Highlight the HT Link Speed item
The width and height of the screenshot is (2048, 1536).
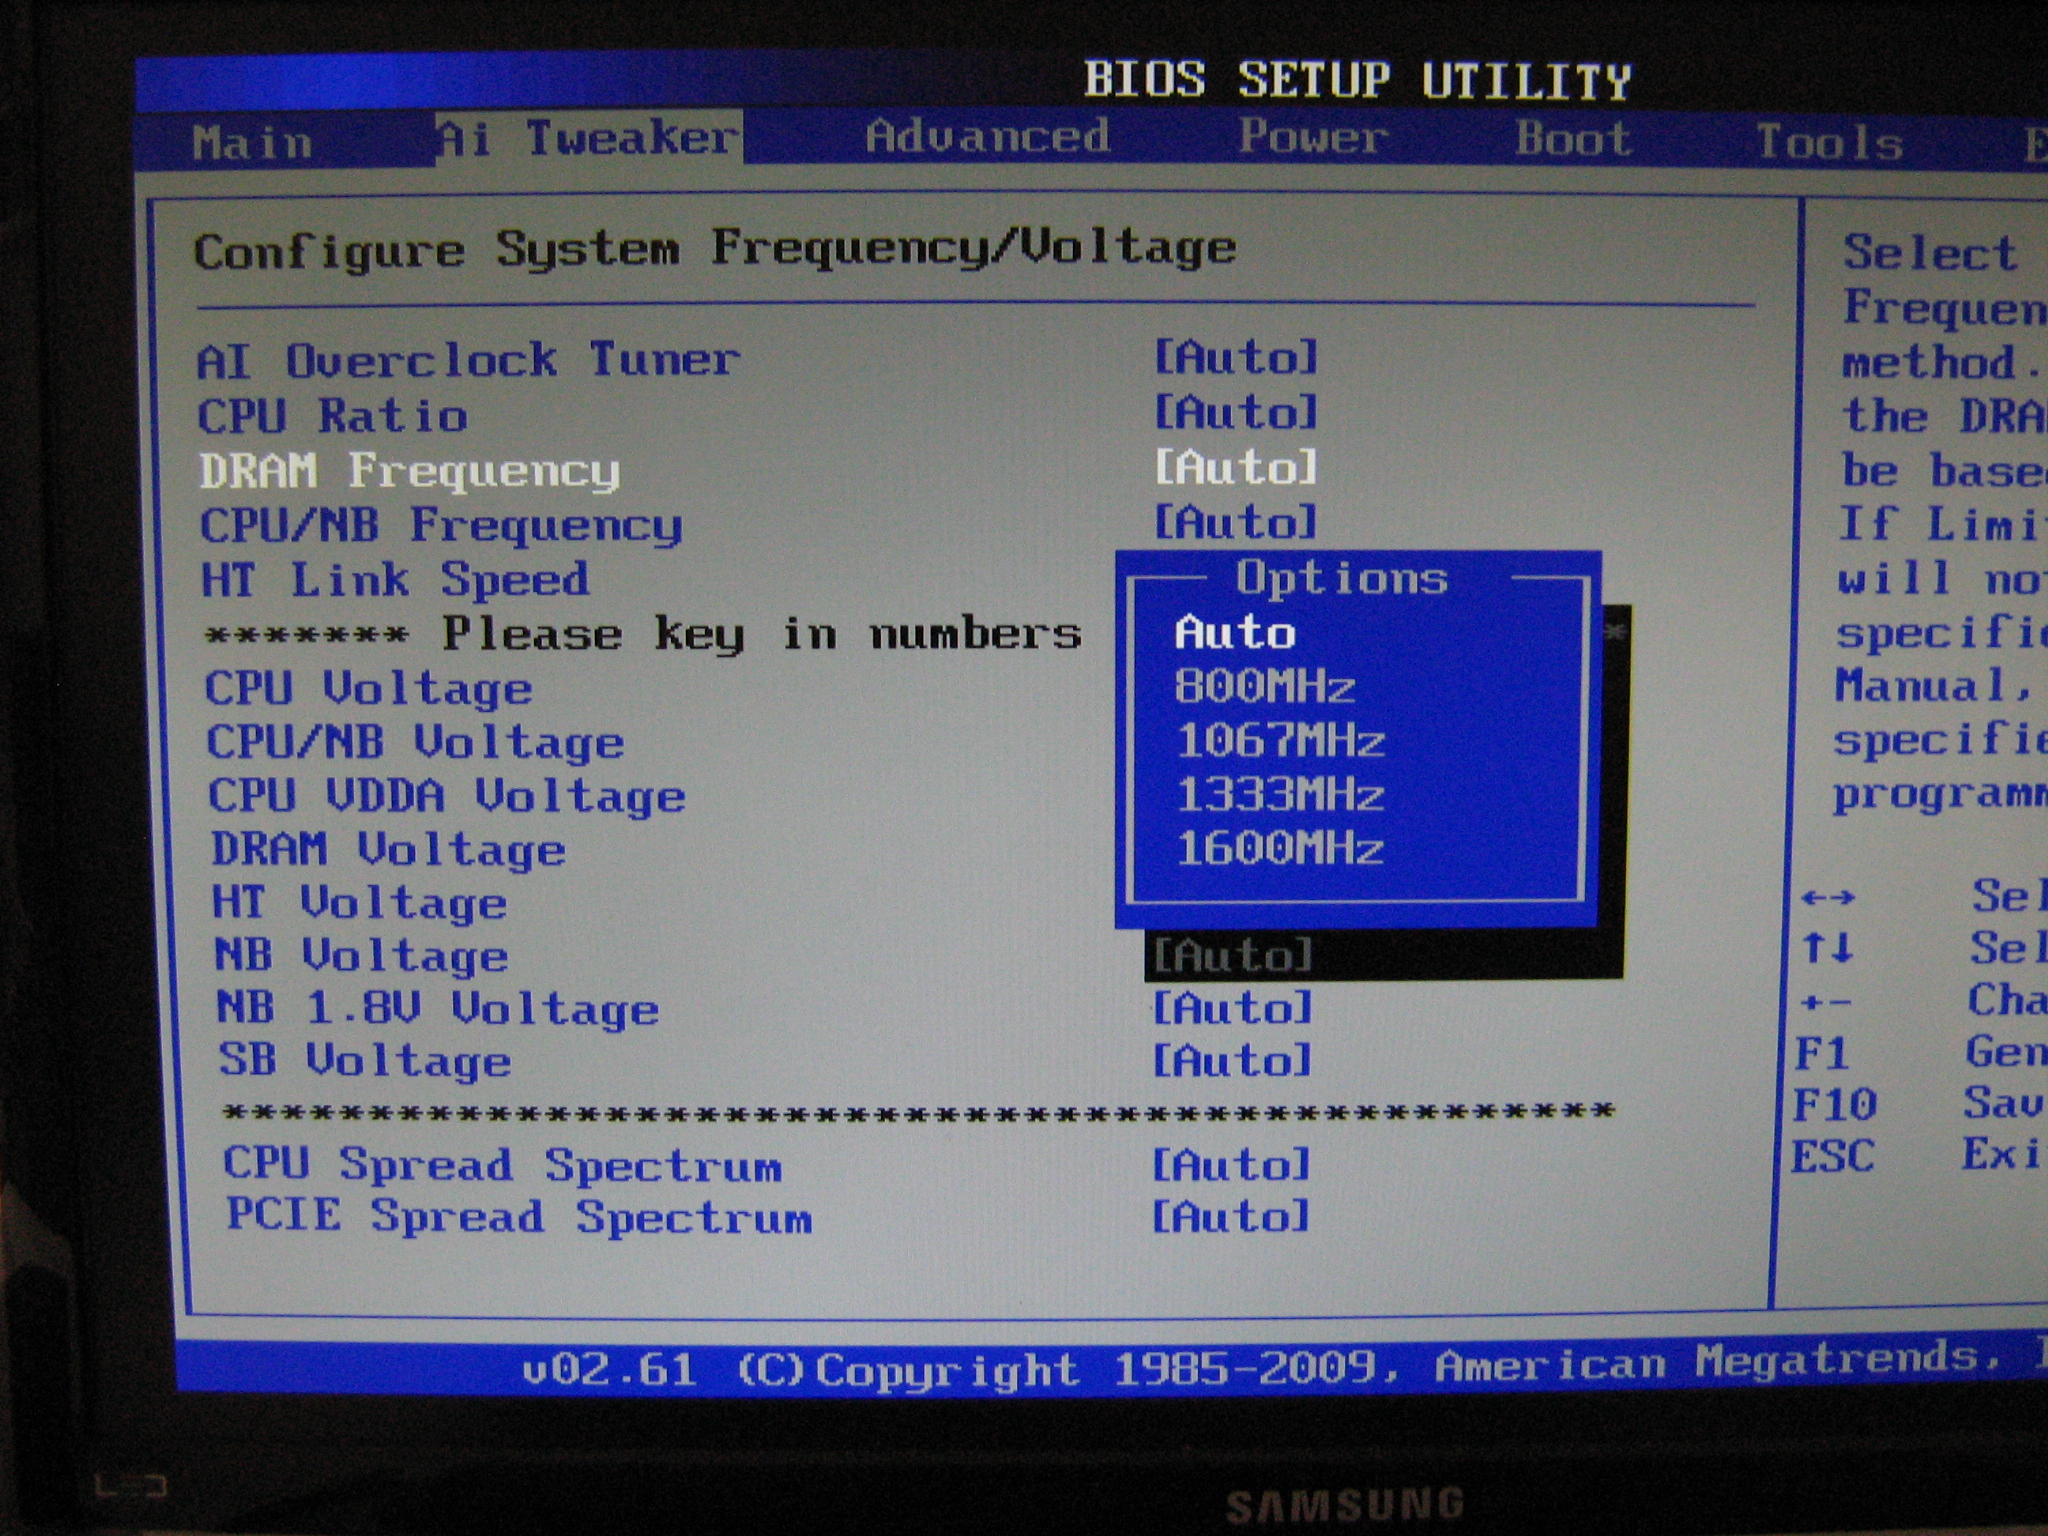(x=395, y=580)
